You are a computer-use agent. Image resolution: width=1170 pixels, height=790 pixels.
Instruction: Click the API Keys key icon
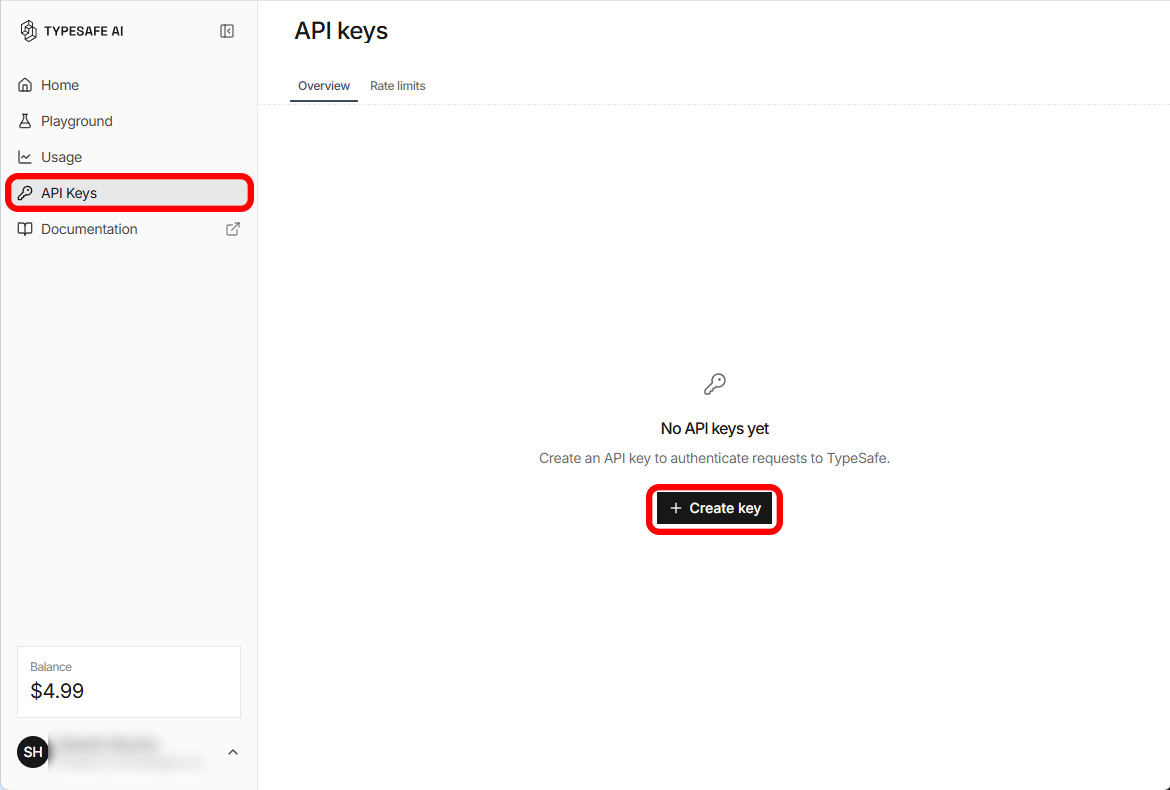coord(25,193)
